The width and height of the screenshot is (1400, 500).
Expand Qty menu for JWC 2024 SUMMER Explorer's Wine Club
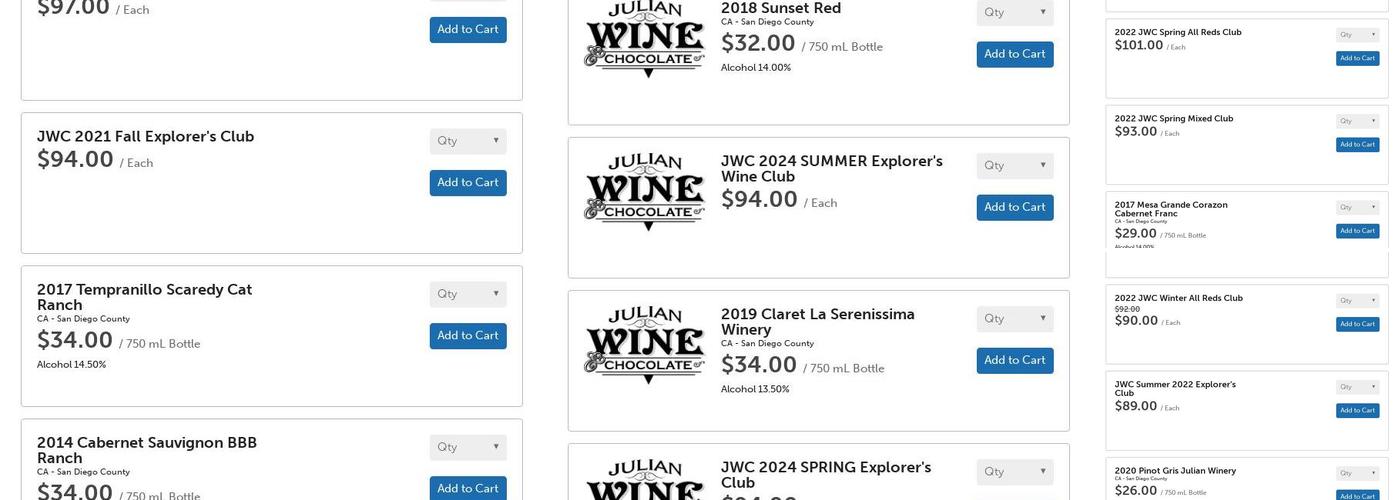click(x=1015, y=166)
